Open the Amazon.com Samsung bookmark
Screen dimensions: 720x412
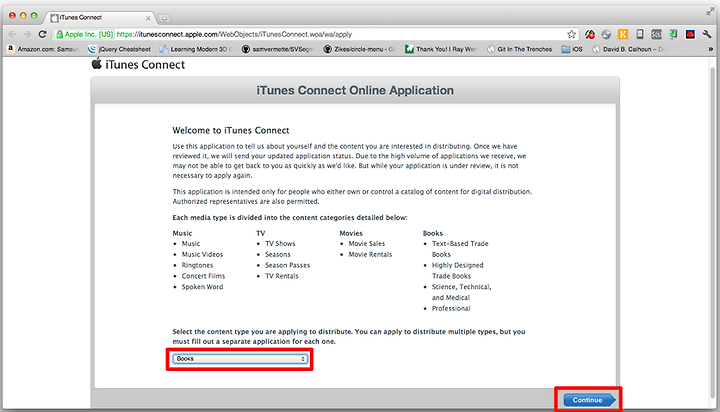point(43,49)
